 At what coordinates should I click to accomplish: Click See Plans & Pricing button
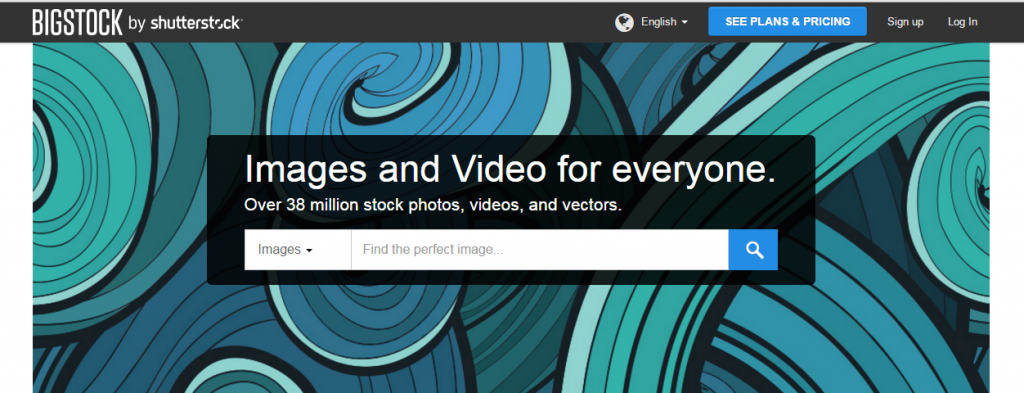pyautogui.click(x=788, y=22)
